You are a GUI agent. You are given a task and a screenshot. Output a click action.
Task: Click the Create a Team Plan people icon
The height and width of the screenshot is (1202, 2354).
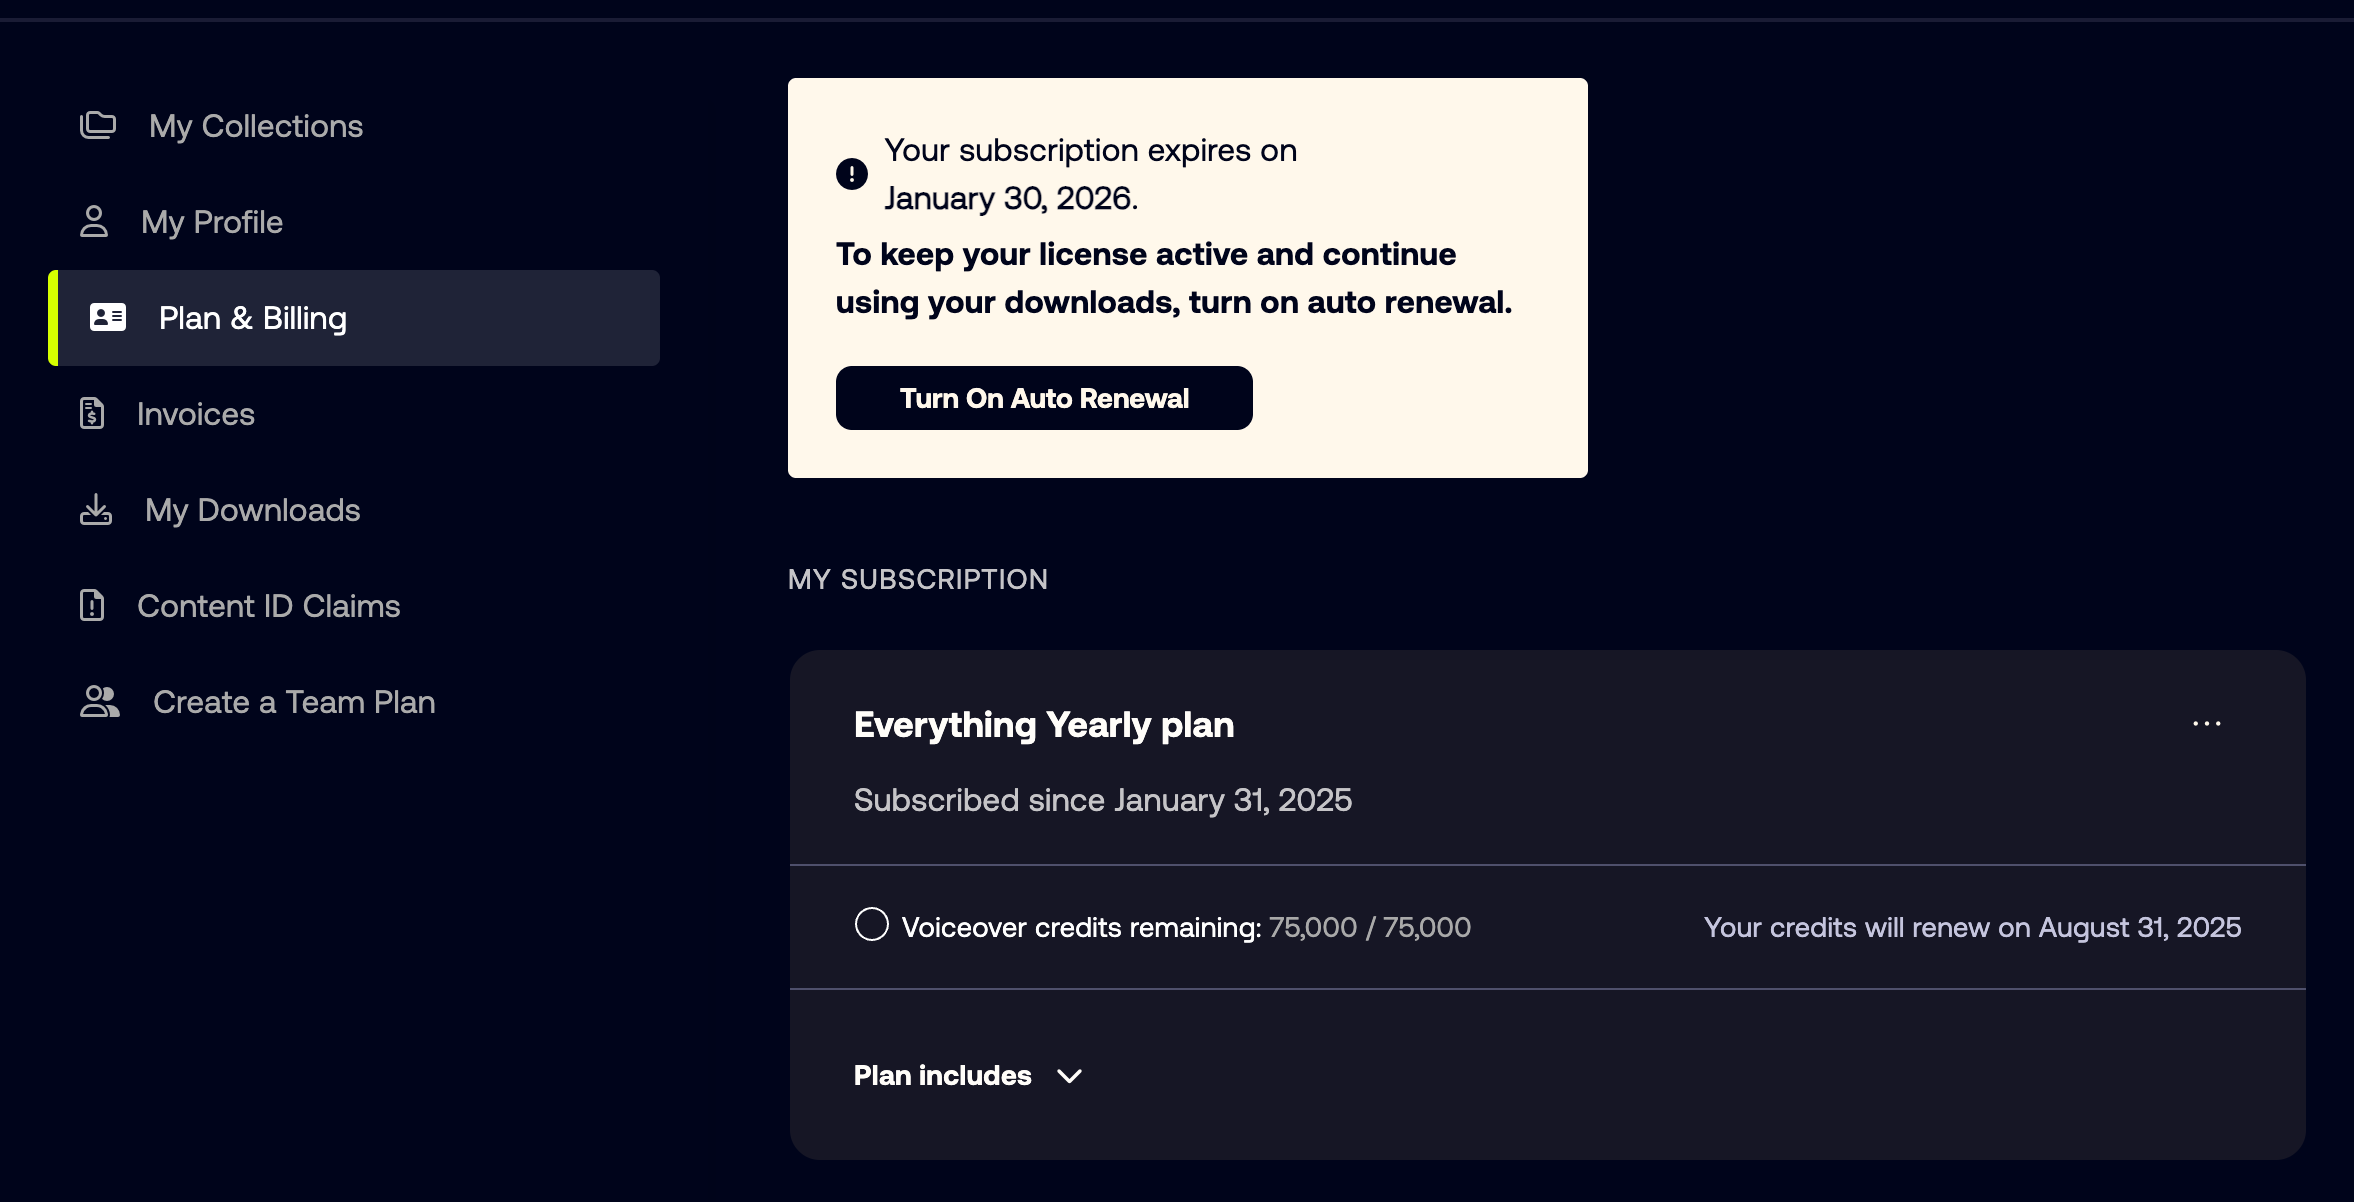[x=98, y=701]
